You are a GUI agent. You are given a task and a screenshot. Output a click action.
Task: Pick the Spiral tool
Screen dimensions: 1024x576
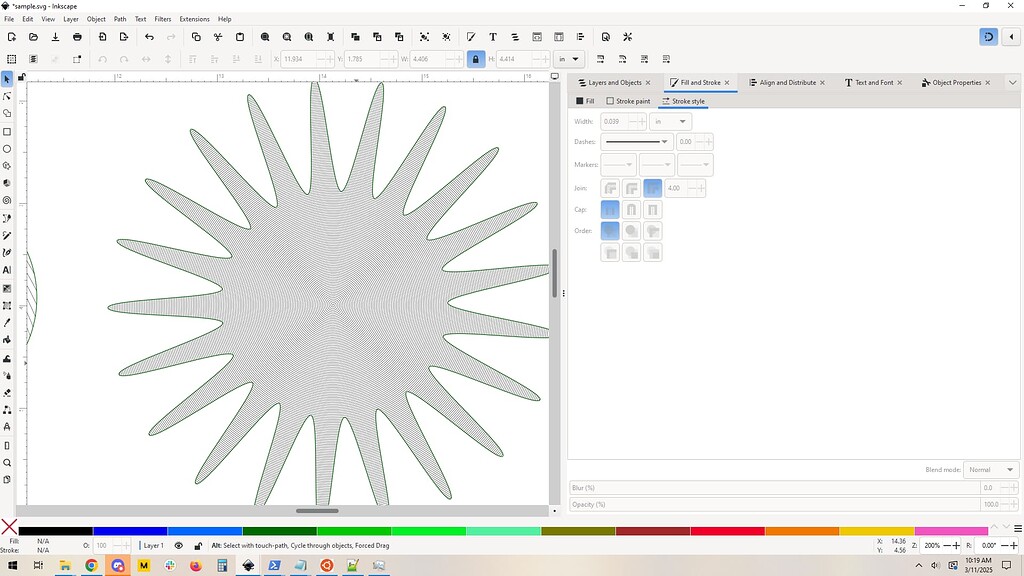(x=7, y=200)
